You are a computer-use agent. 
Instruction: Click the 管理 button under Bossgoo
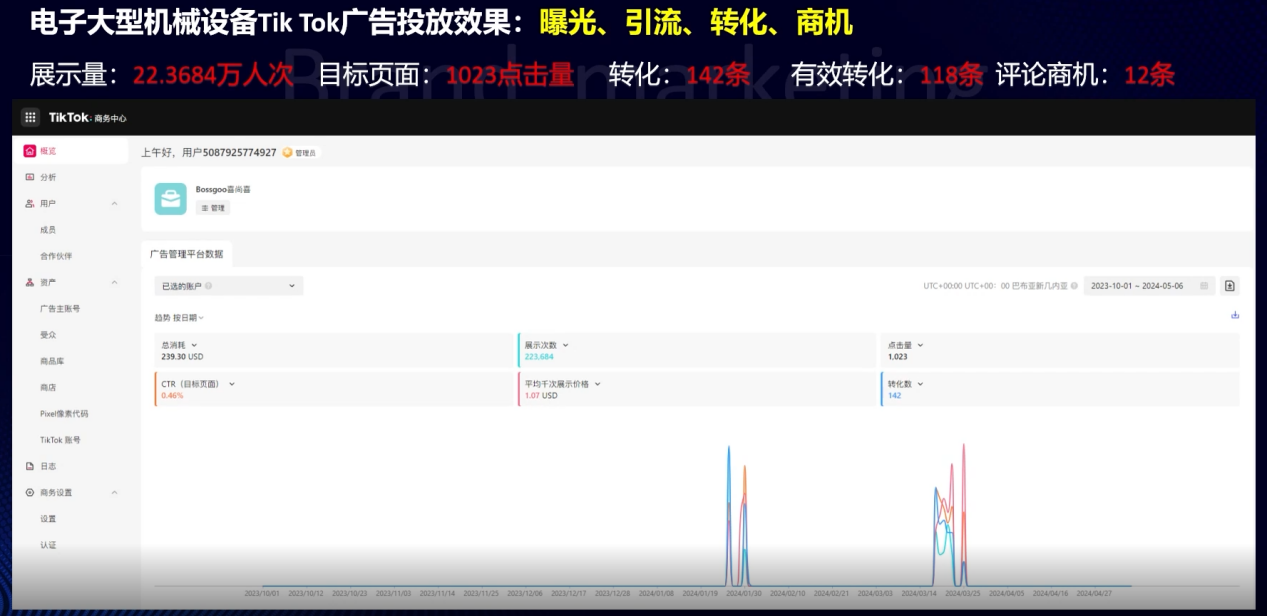pos(213,208)
